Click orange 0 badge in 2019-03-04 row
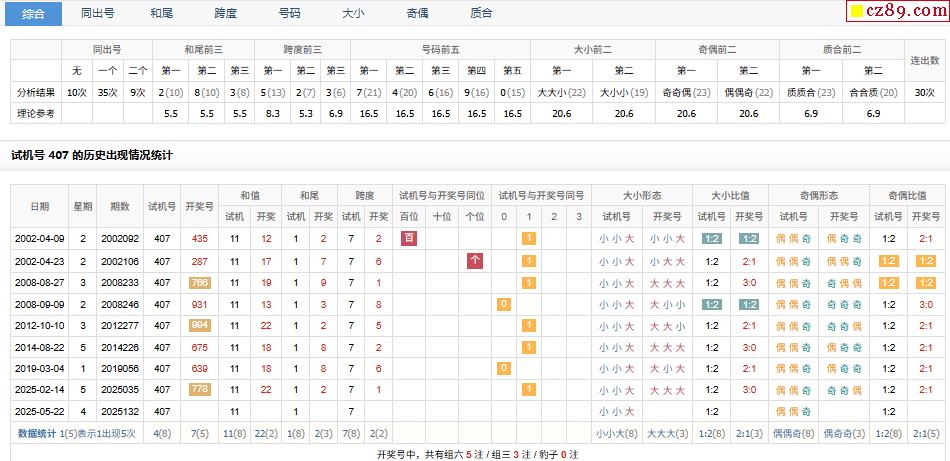The width and height of the screenshot is (950, 461). [504, 368]
